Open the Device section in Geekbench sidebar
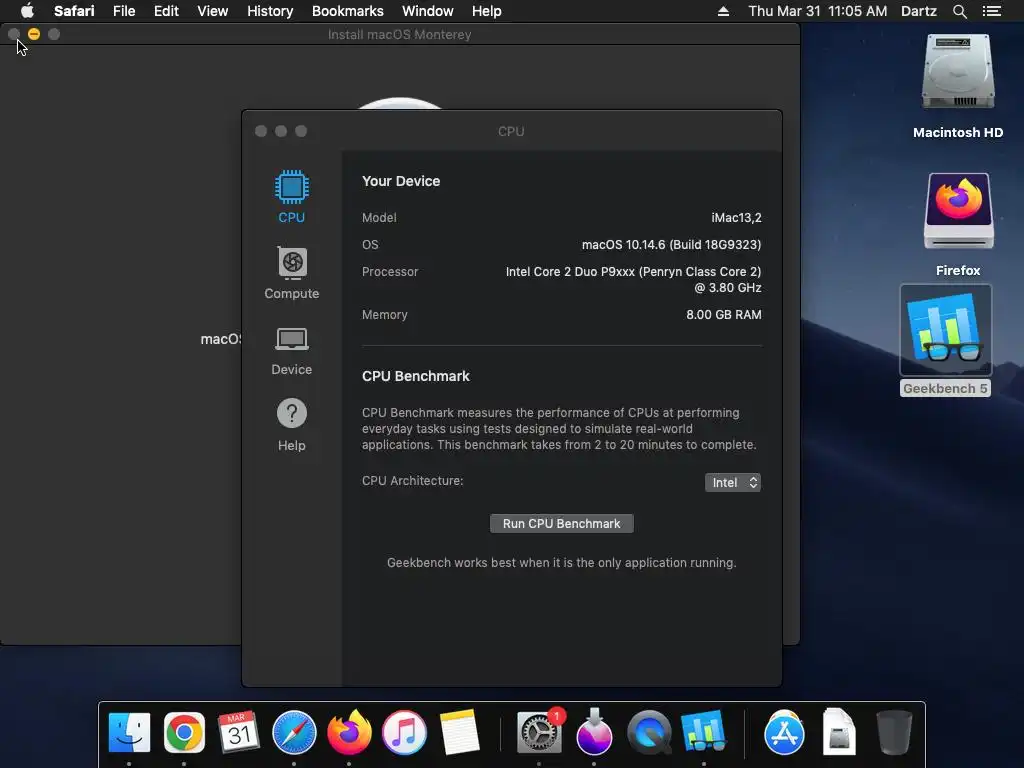Screen dimensions: 1024x768 click(x=291, y=351)
